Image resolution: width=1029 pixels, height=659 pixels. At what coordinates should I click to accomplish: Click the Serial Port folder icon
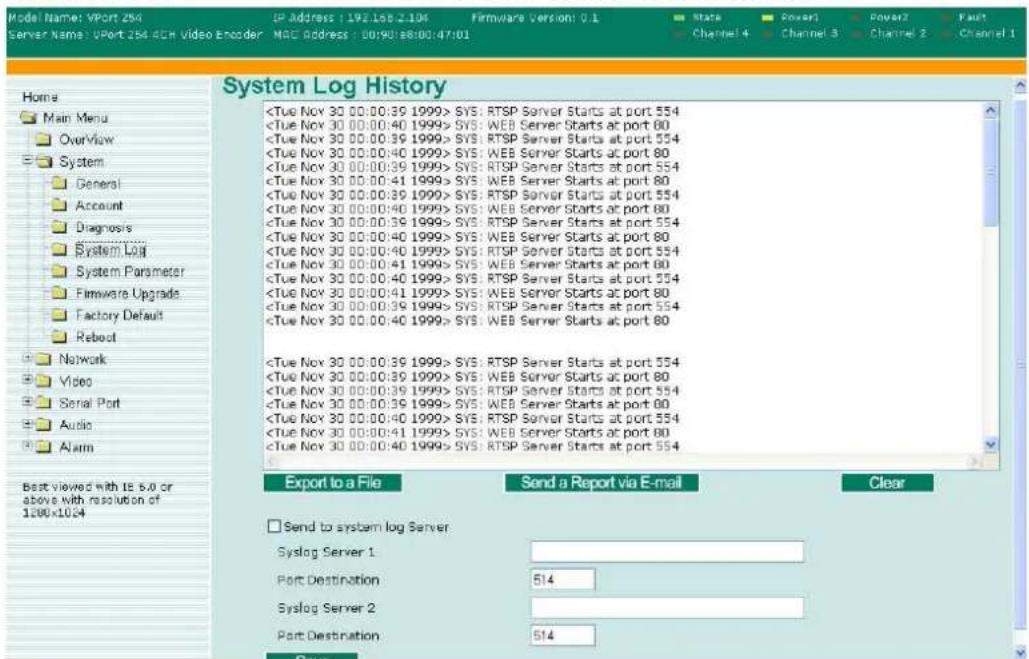coord(44,403)
